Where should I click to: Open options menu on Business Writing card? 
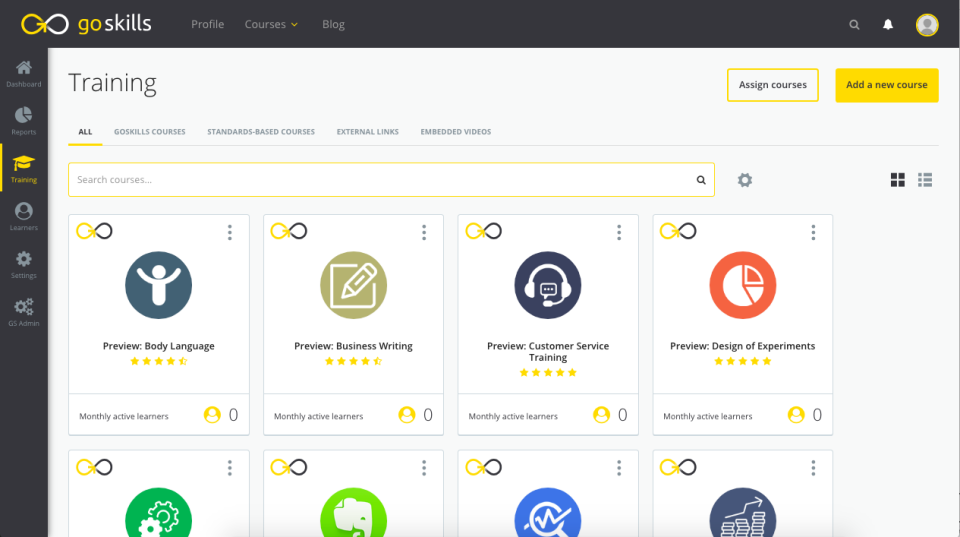424,232
